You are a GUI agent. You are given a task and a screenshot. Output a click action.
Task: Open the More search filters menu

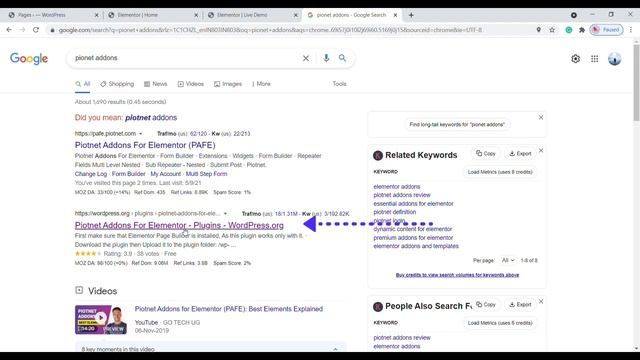[x=261, y=84]
